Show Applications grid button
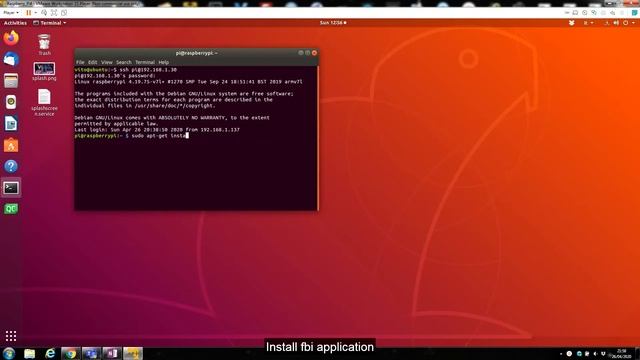Viewport: 640px width, 360px height. (11, 336)
